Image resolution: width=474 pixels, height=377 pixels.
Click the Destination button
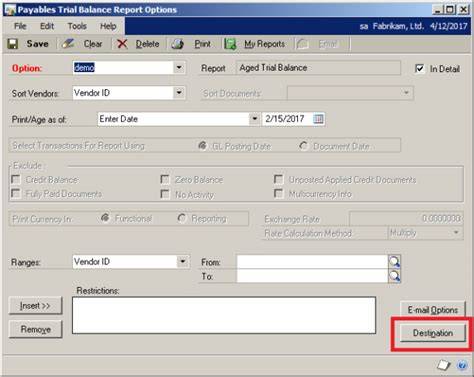point(432,333)
